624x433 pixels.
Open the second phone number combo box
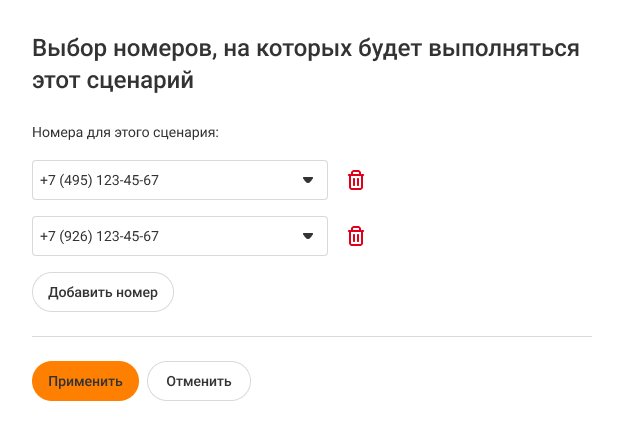pyautogui.click(x=180, y=236)
